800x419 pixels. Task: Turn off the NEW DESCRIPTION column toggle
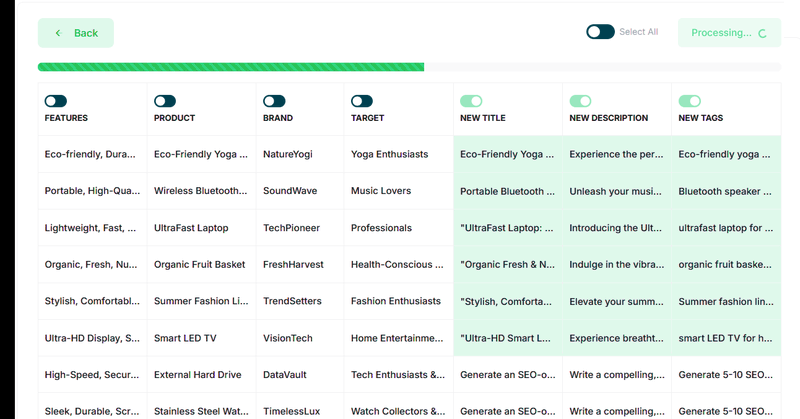coord(581,101)
